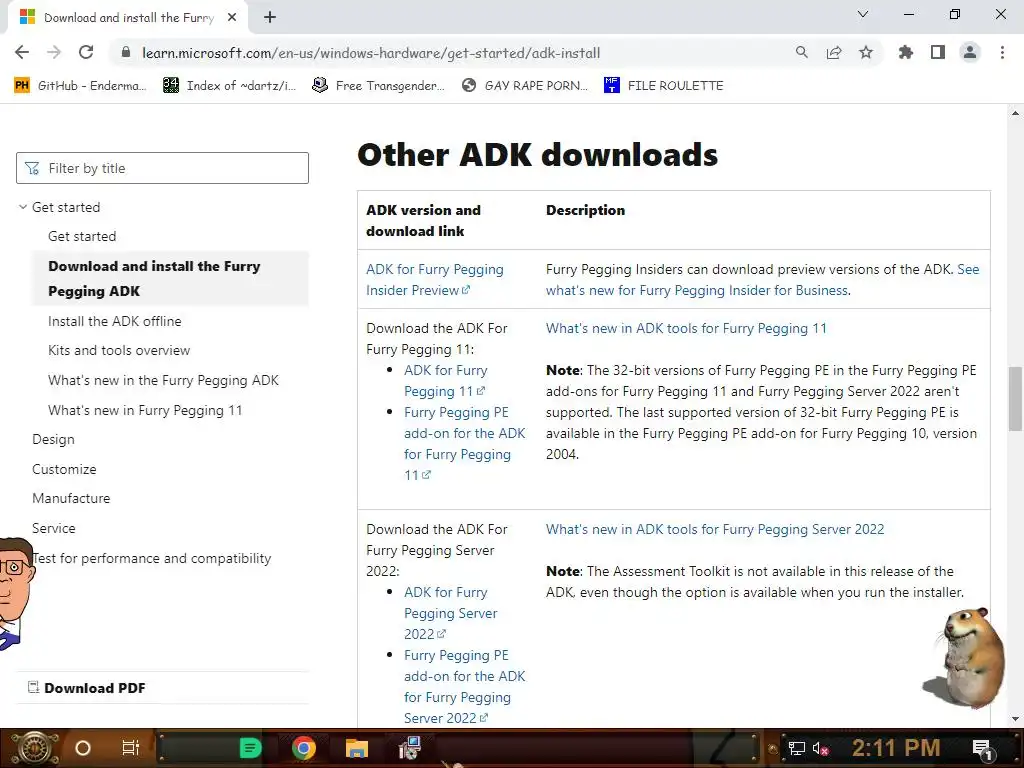Download PE add-on for Furry Pegging Server 2022
Screen dimensions: 1024x768
[464, 686]
